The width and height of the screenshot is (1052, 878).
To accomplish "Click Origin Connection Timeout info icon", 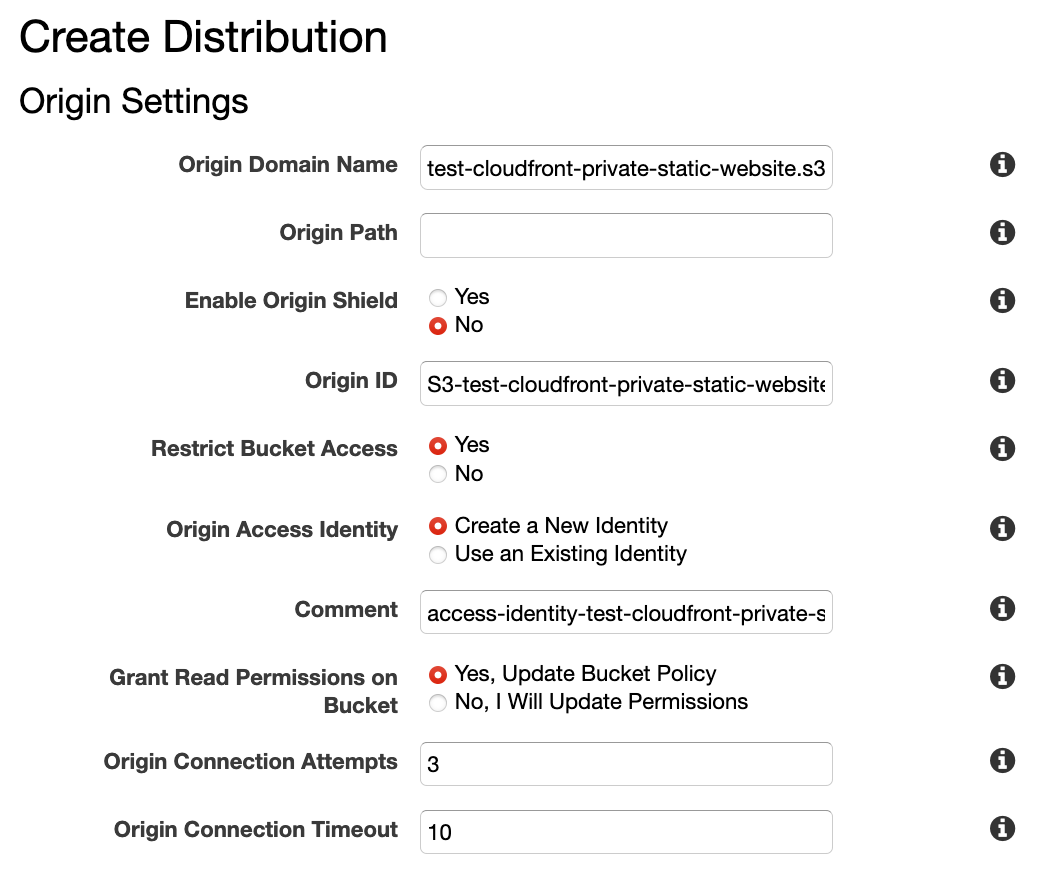I will (x=1002, y=829).
